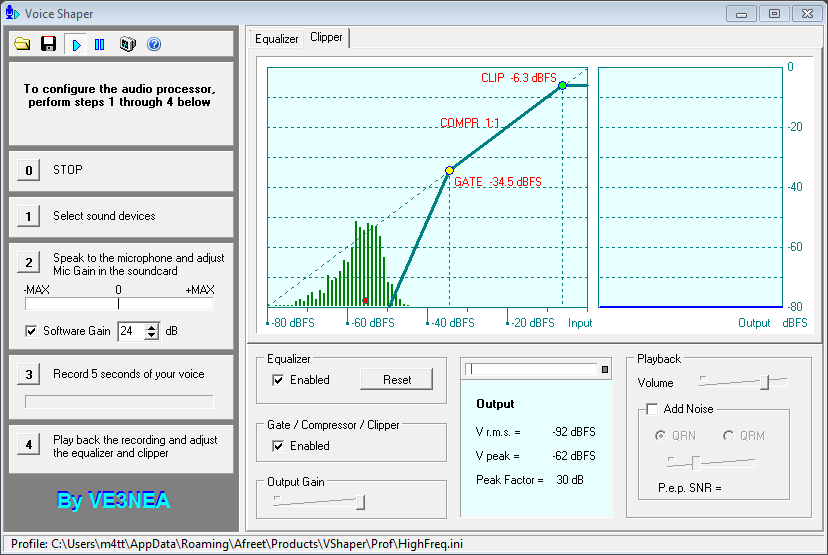Viewport: 828px width, 555px height.
Task: Open profile with the folder icon
Action: tap(22, 44)
